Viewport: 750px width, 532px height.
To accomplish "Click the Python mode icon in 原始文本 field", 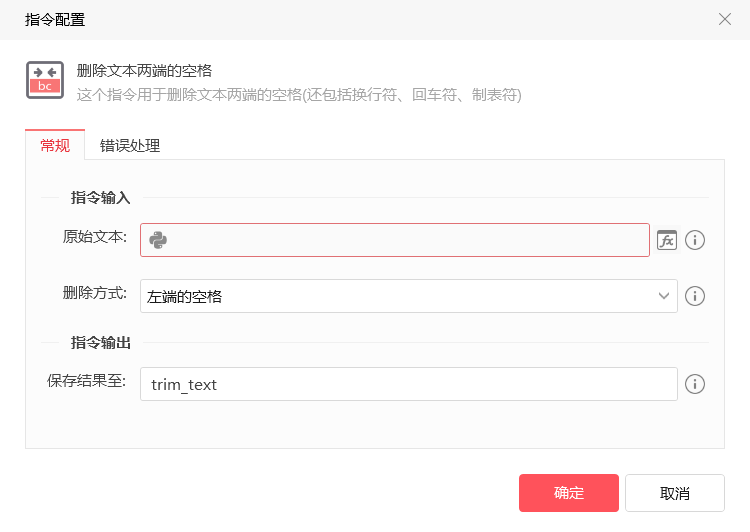I will click(158, 240).
